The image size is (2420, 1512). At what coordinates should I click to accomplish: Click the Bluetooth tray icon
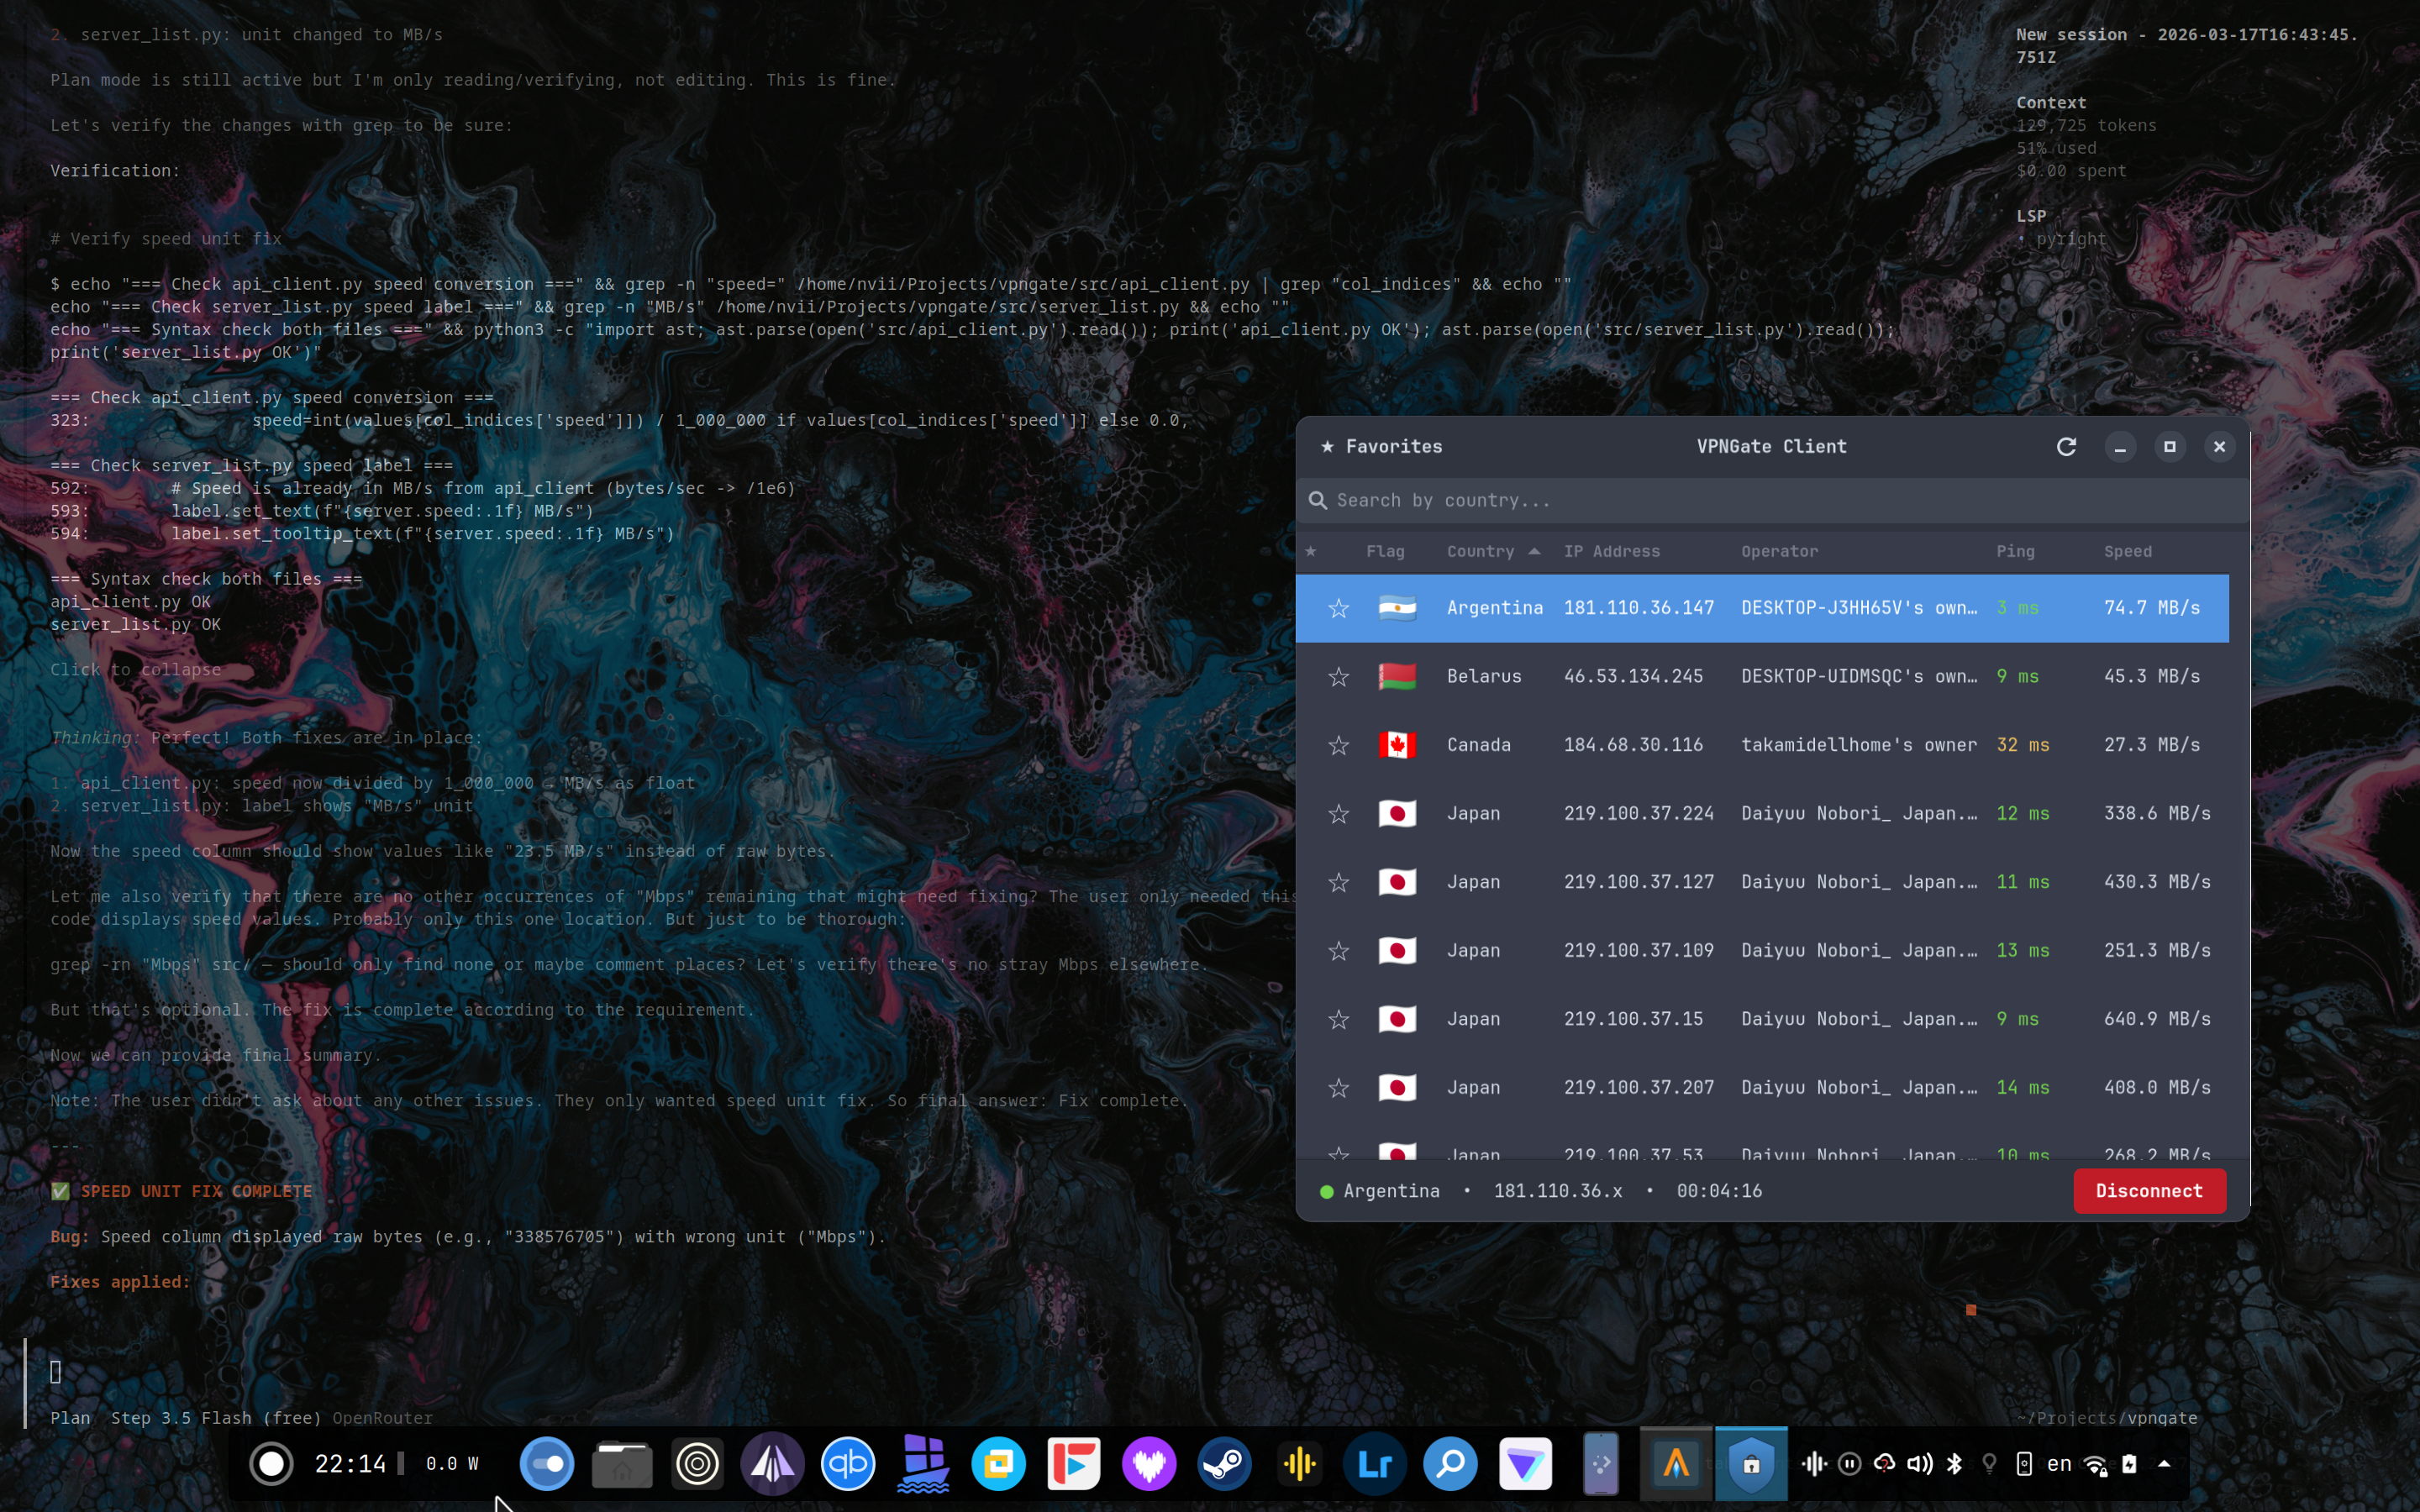click(x=1954, y=1464)
